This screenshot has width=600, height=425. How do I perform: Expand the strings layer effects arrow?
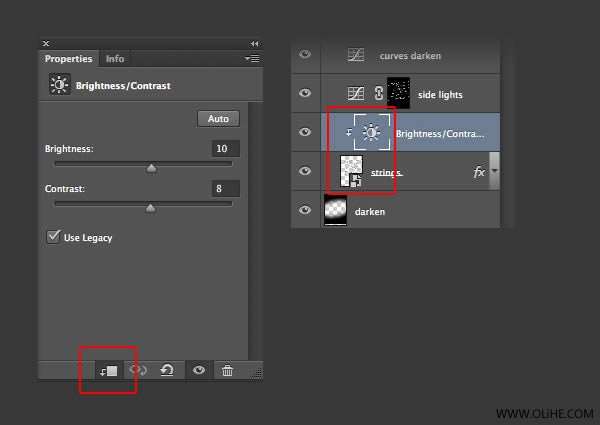pyautogui.click(x=493, y=172)
